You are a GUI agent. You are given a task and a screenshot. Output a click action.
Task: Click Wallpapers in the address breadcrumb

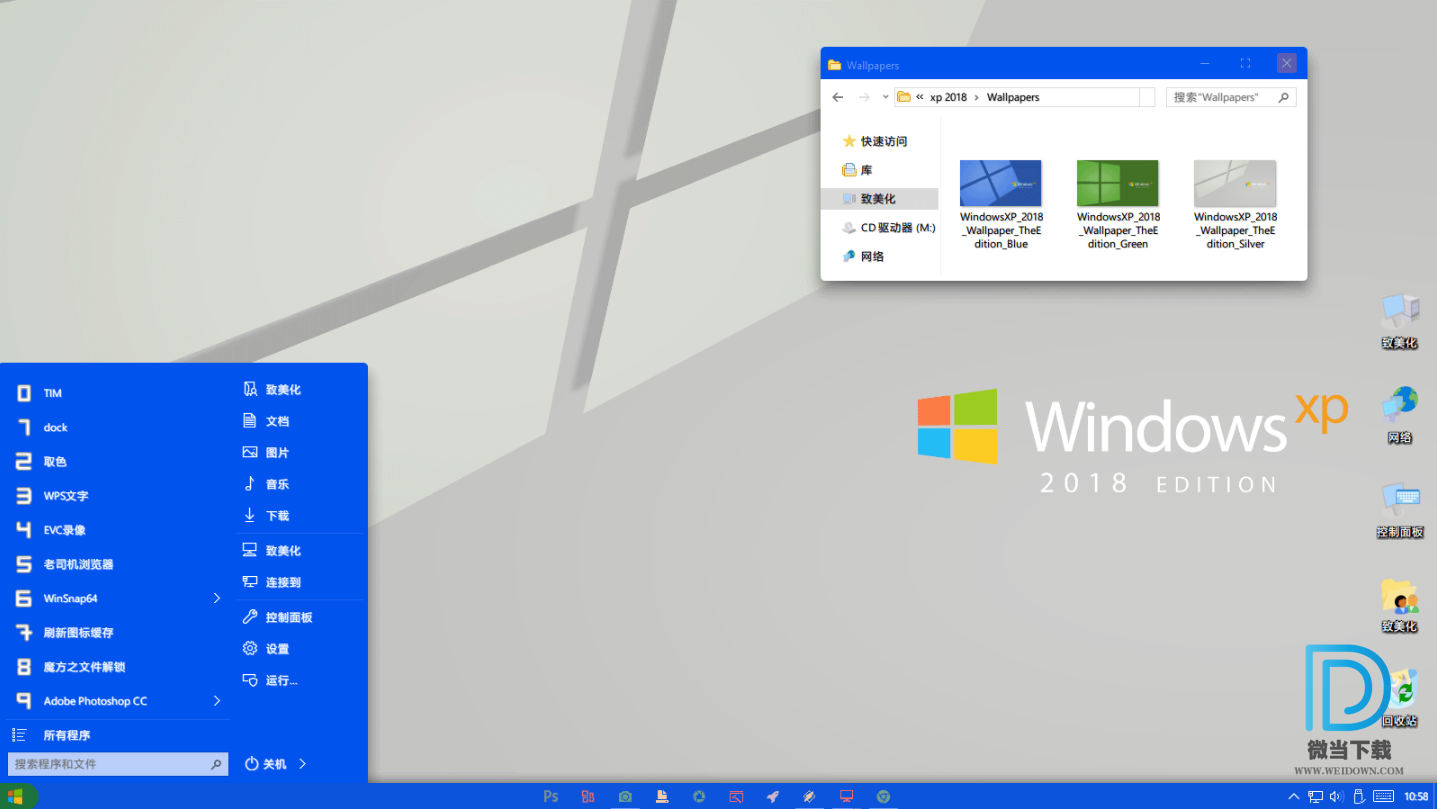coord(1013,97)
